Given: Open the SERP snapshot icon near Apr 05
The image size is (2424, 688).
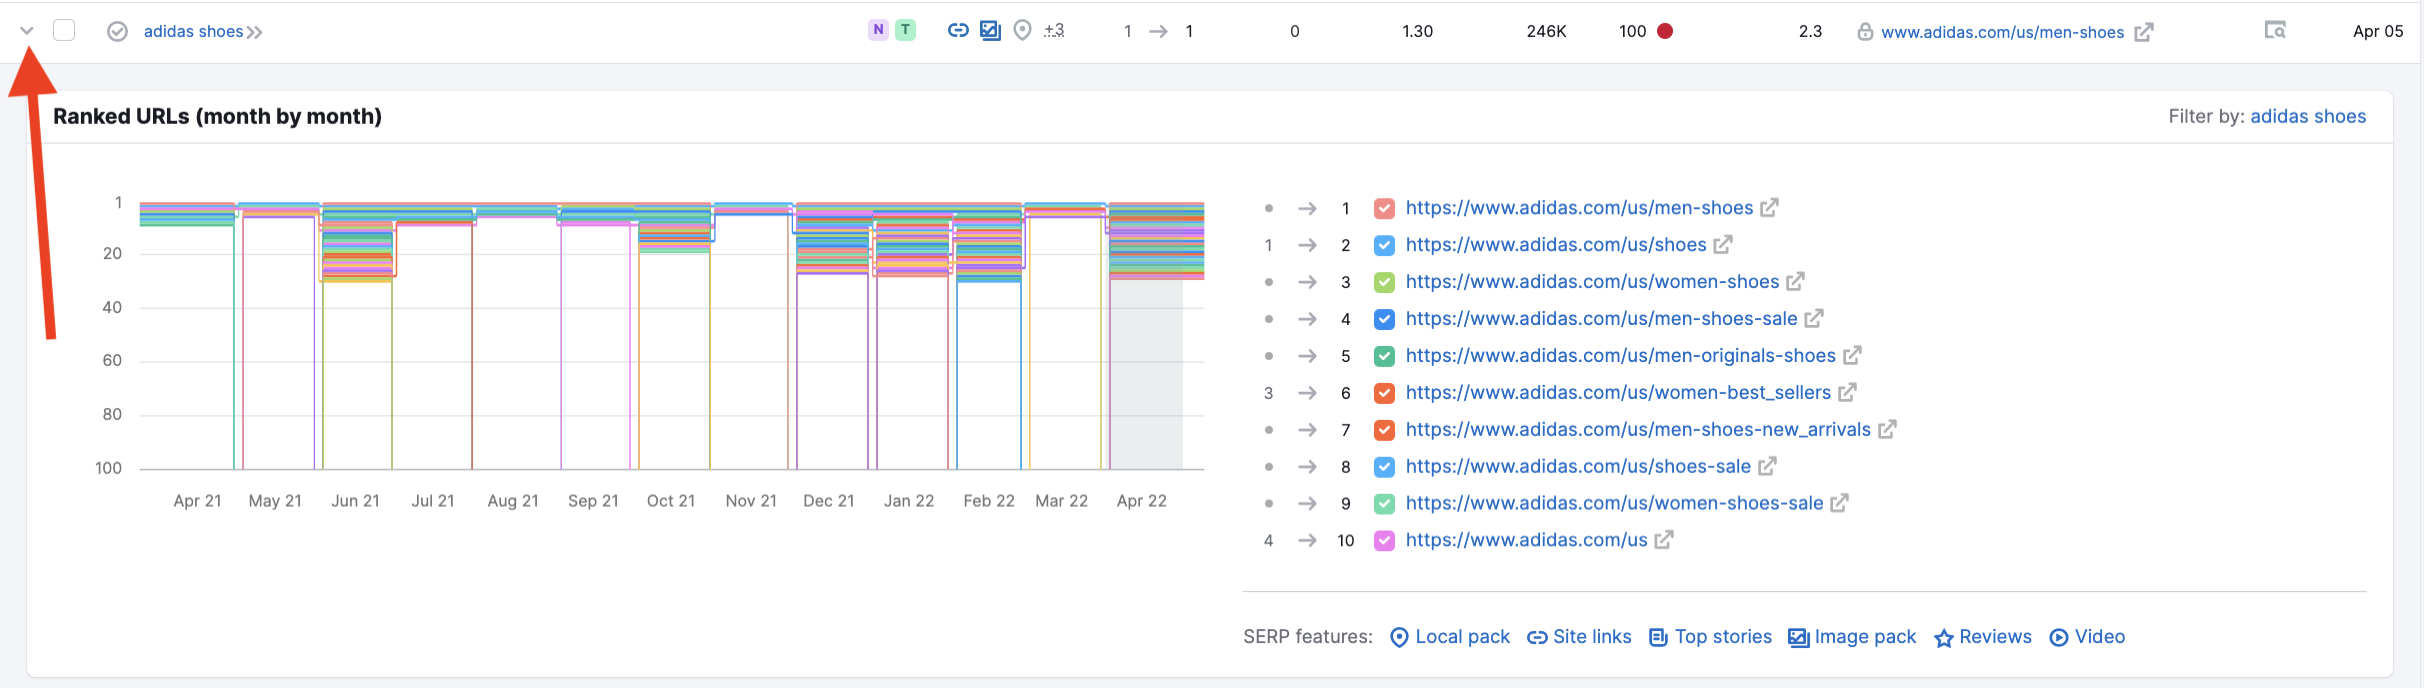Looking at the screenshot, I should (x=2275, y=31).
